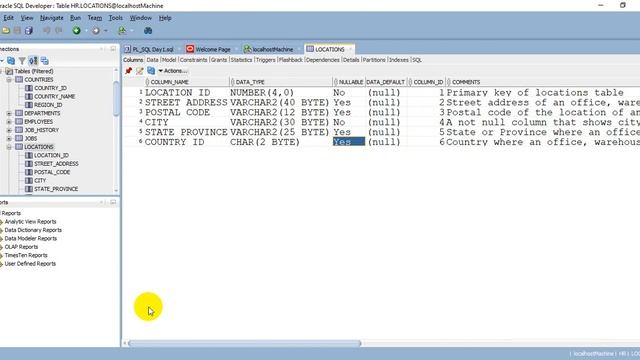Click the Connections tree vertical scrollbar

tap(116, 99)
